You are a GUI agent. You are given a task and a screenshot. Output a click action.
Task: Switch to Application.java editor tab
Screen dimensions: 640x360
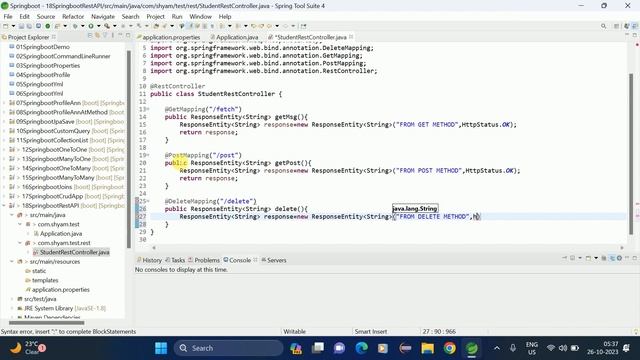pyautogui.click(x=234, y=37)
